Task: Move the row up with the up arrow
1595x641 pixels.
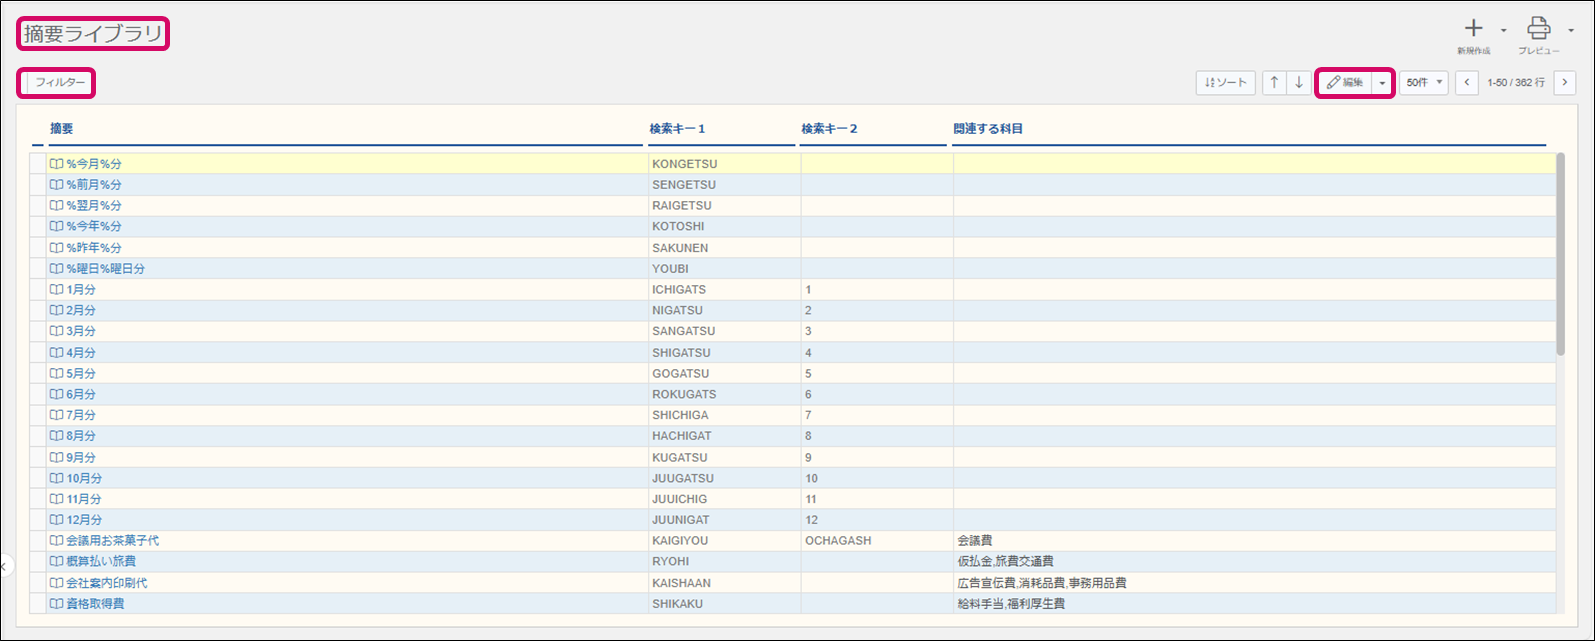Action: click(x=1274, y=83)
